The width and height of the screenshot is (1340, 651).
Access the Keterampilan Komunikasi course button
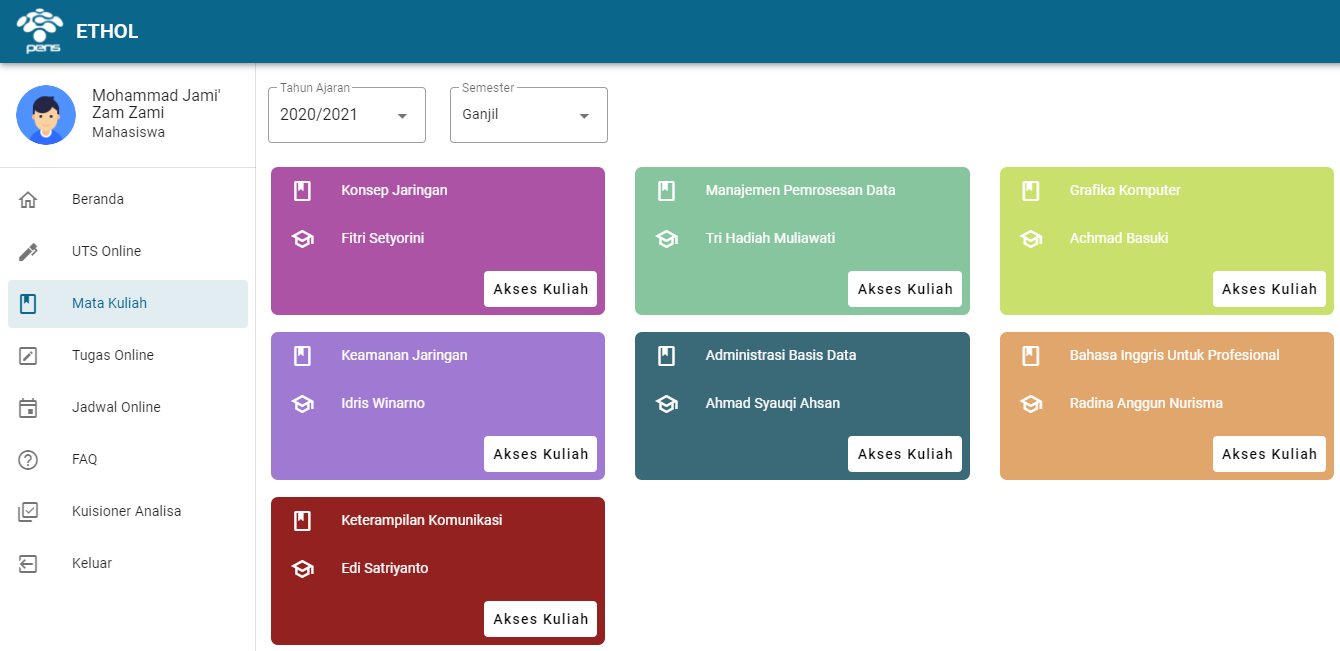[x=540, y=619]
